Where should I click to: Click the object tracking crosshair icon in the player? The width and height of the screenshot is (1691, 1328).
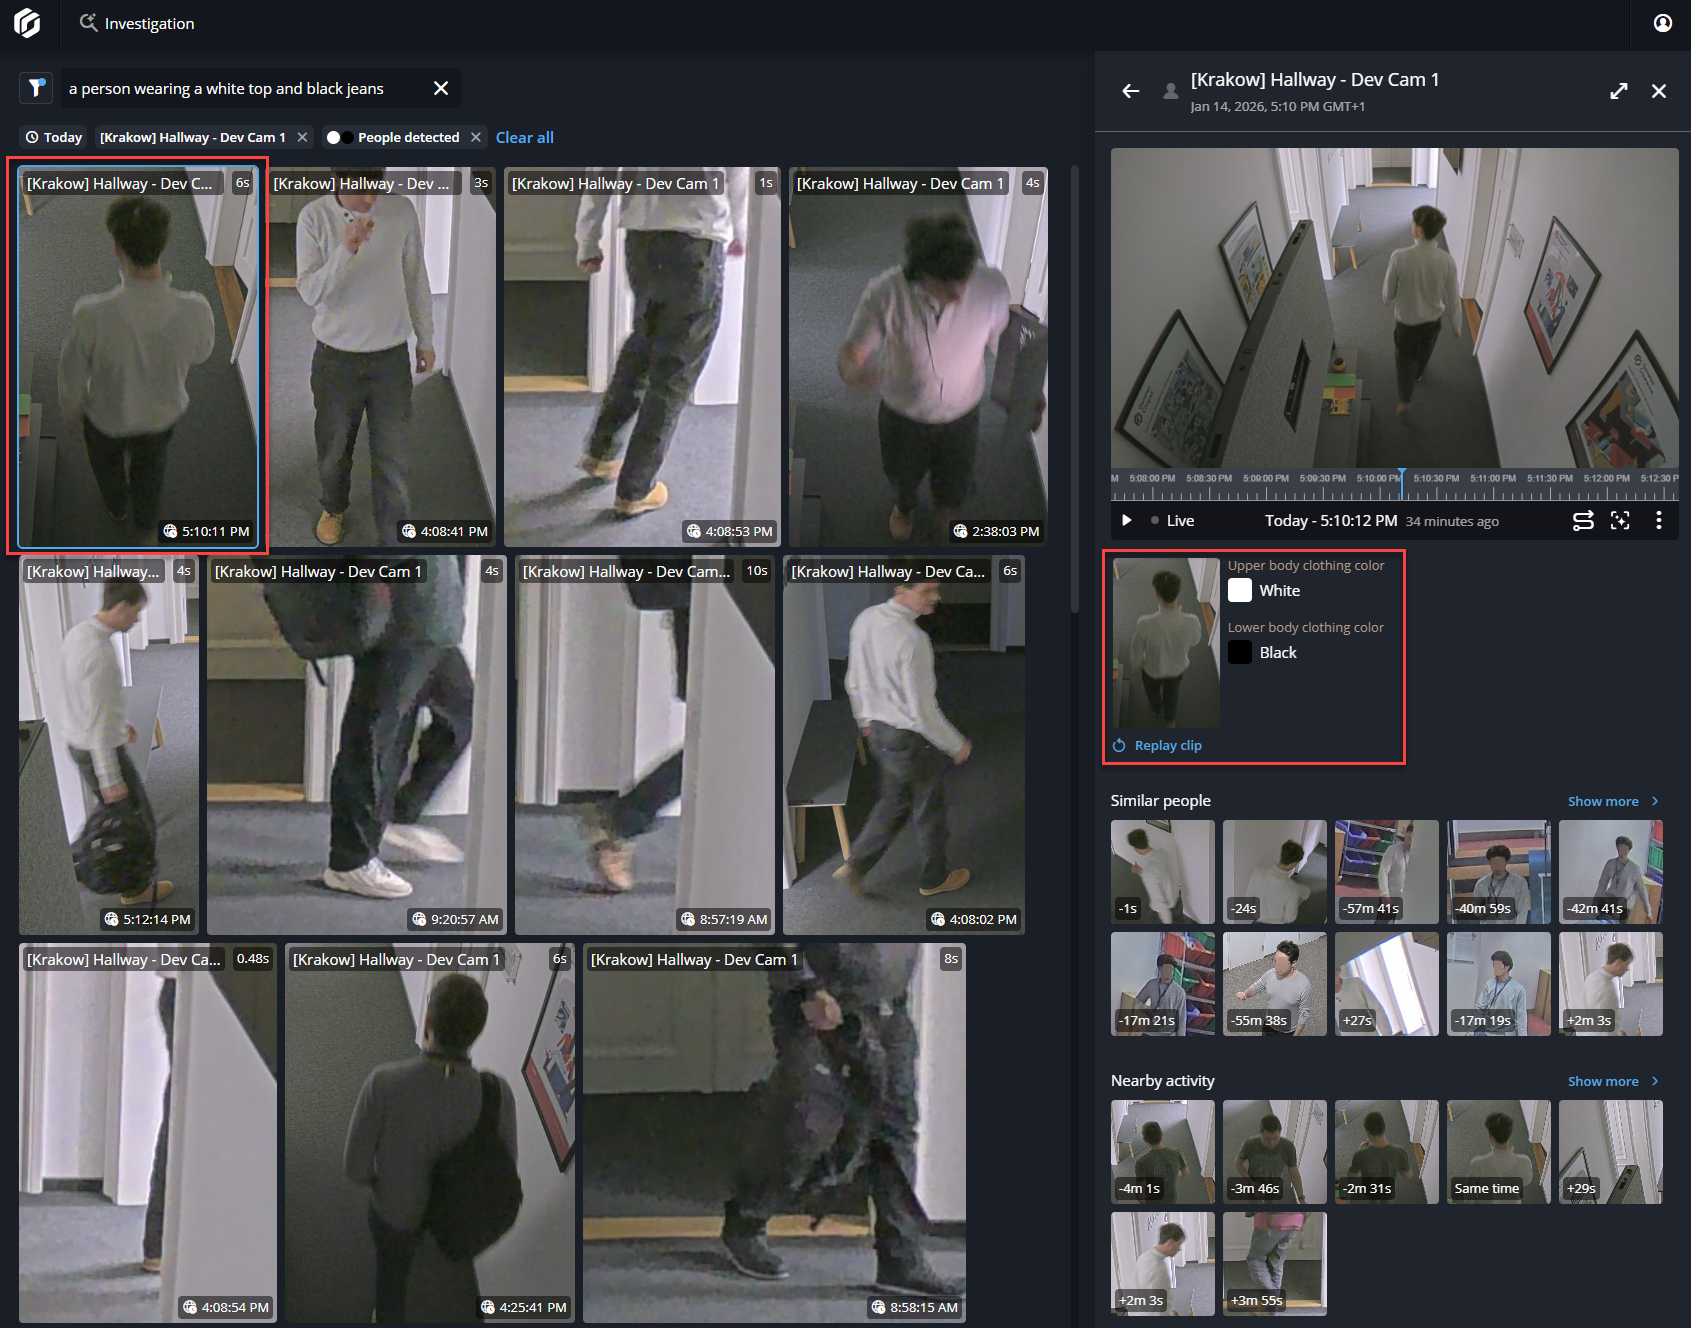point(1621,520)
